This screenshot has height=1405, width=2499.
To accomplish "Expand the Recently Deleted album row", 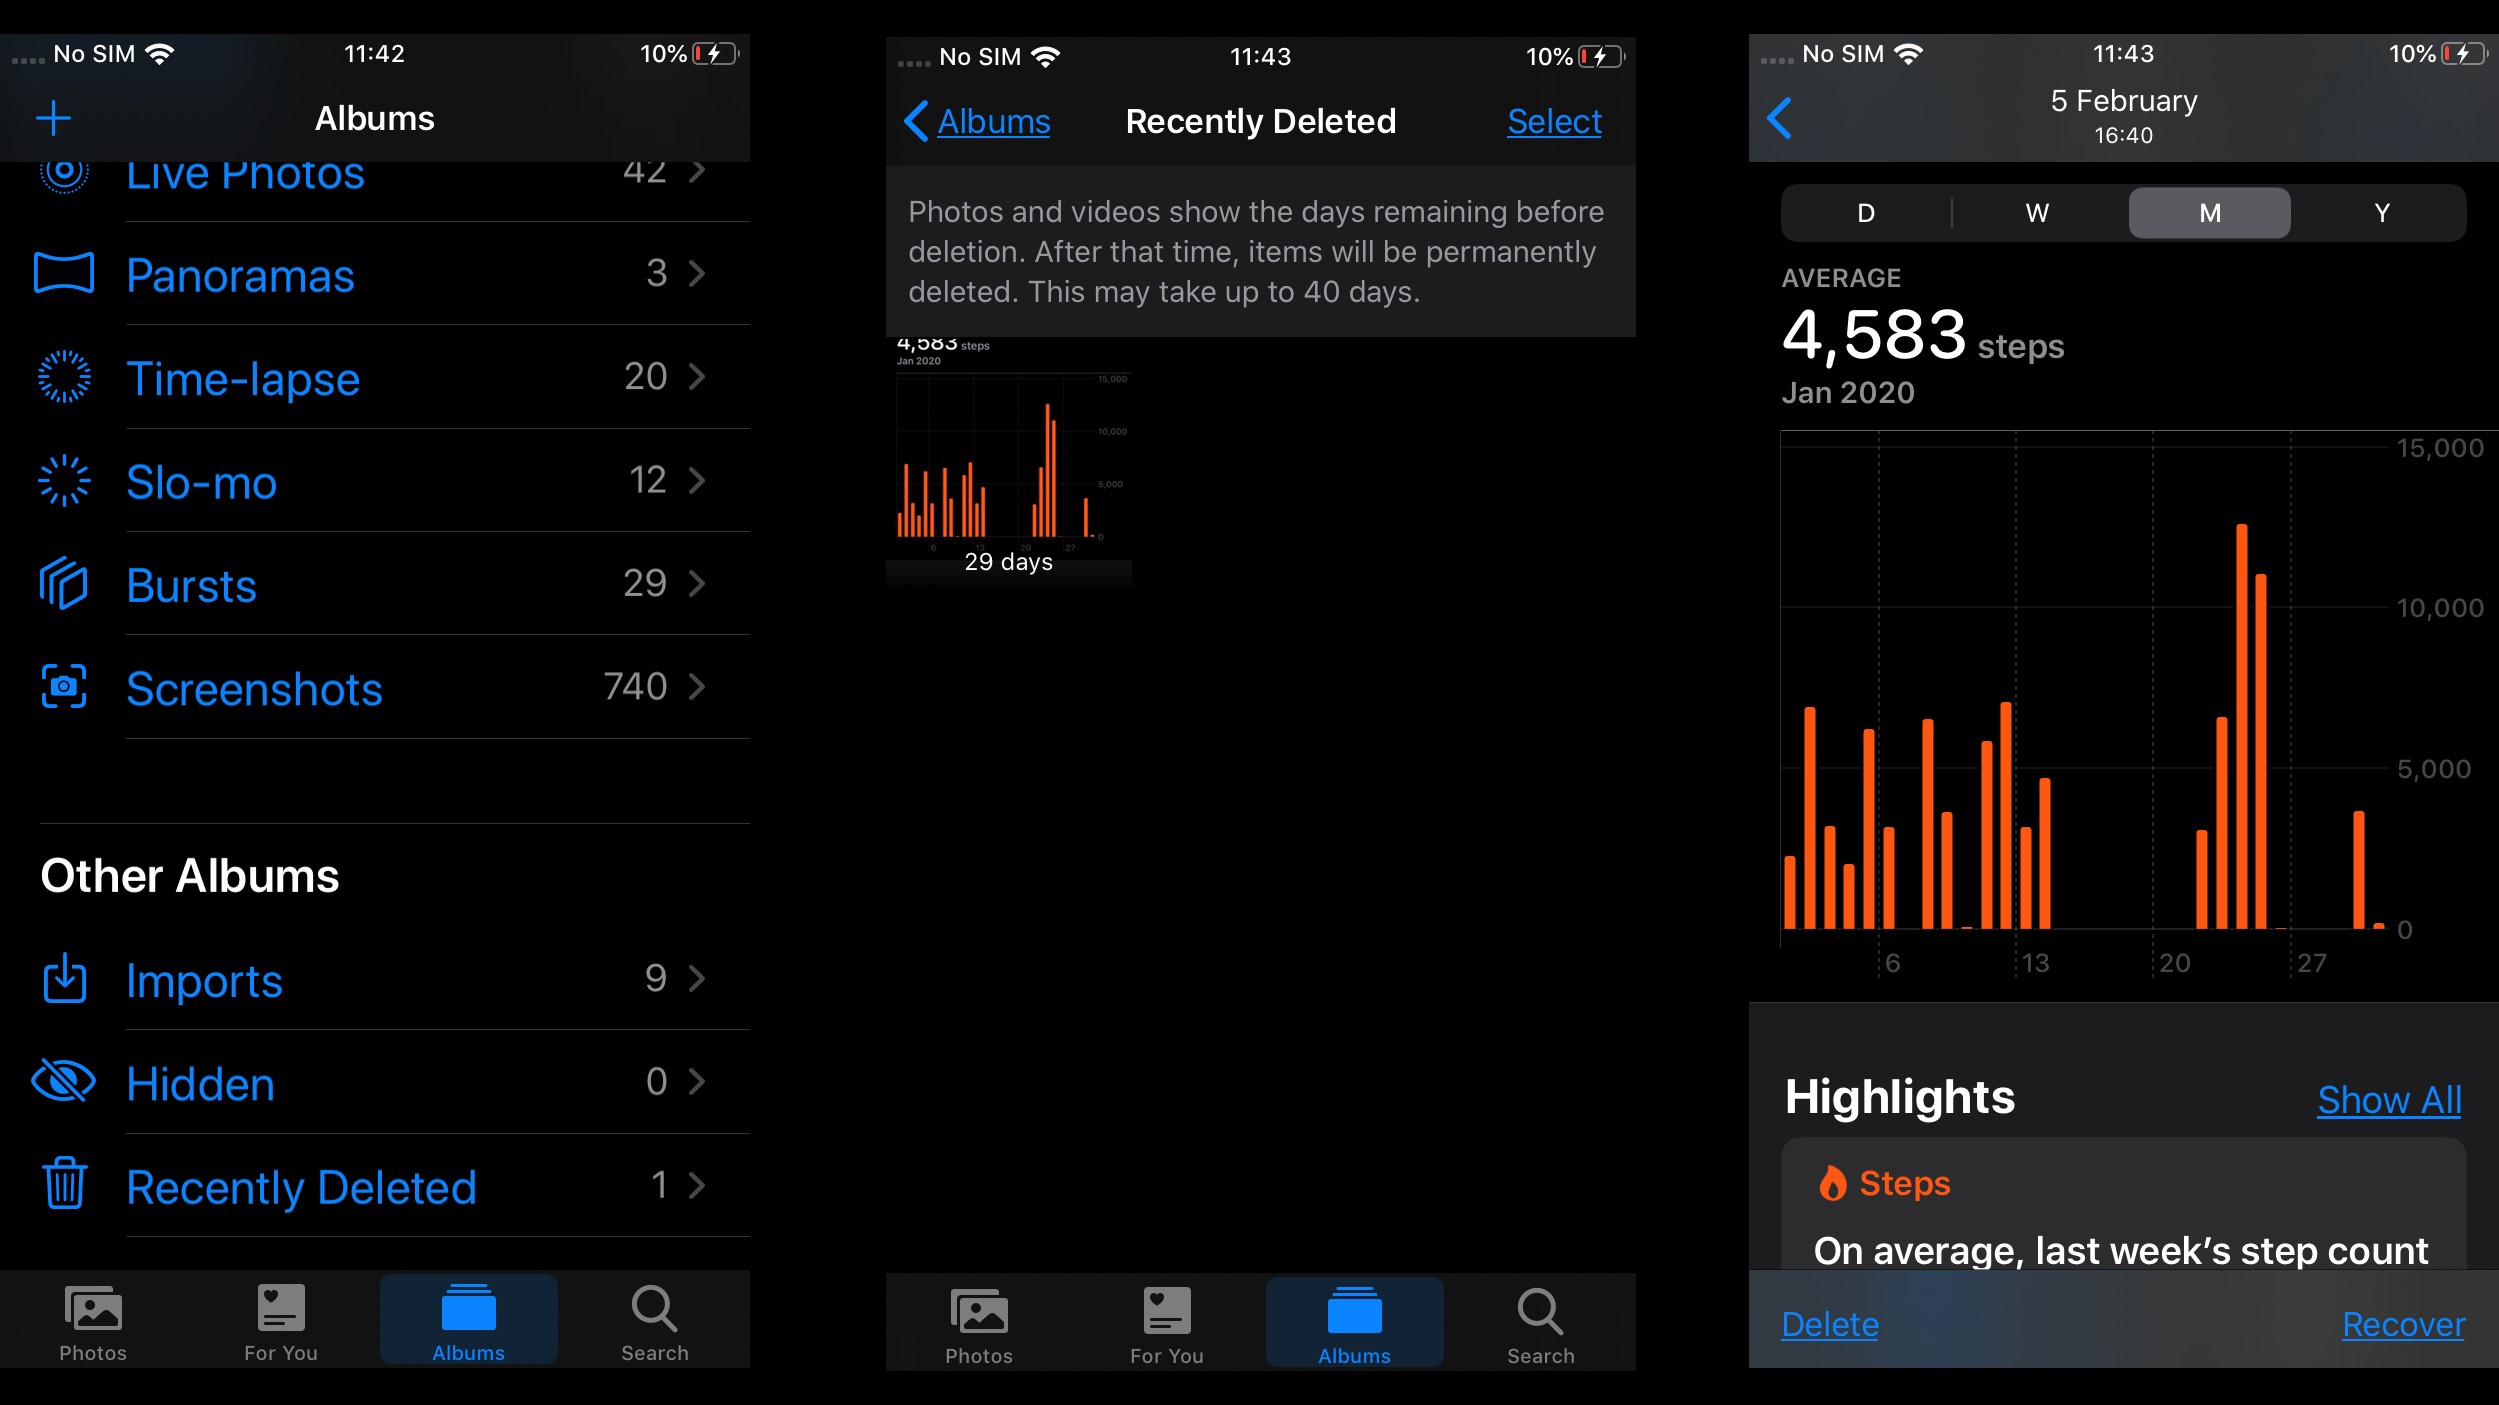I will 369,1185.
